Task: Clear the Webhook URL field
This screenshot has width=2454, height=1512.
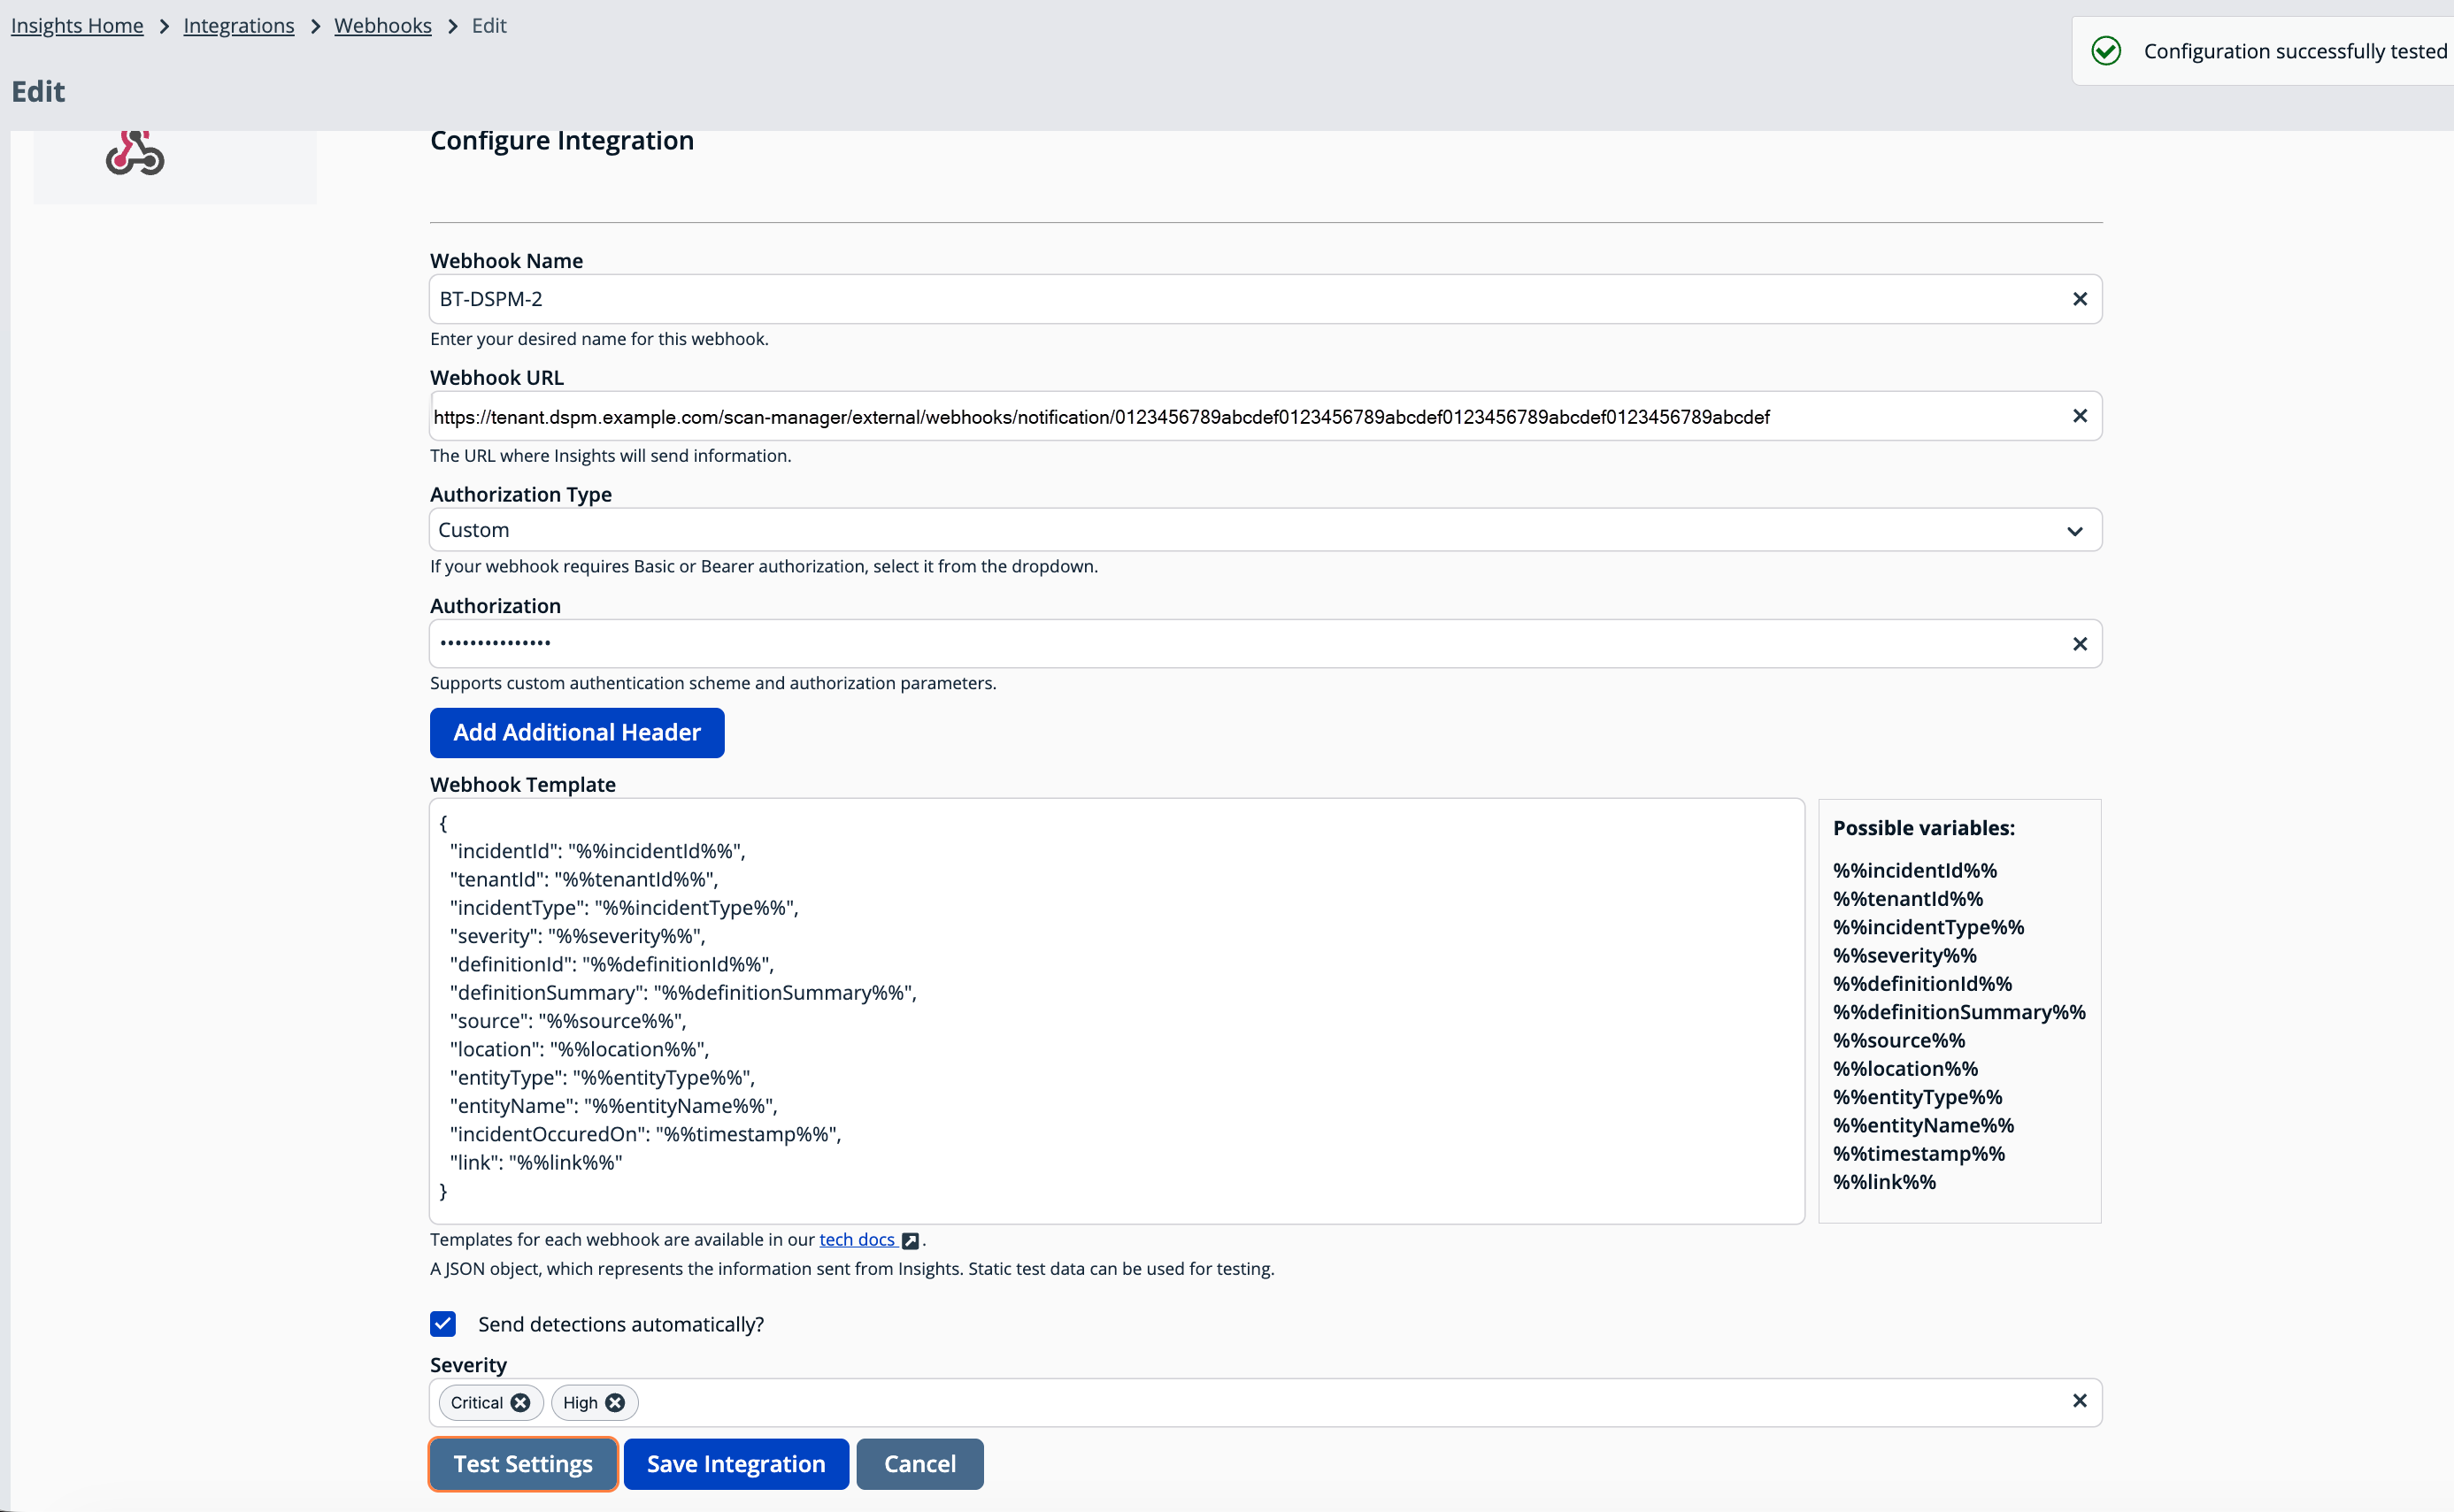Action: [2079, 416]
